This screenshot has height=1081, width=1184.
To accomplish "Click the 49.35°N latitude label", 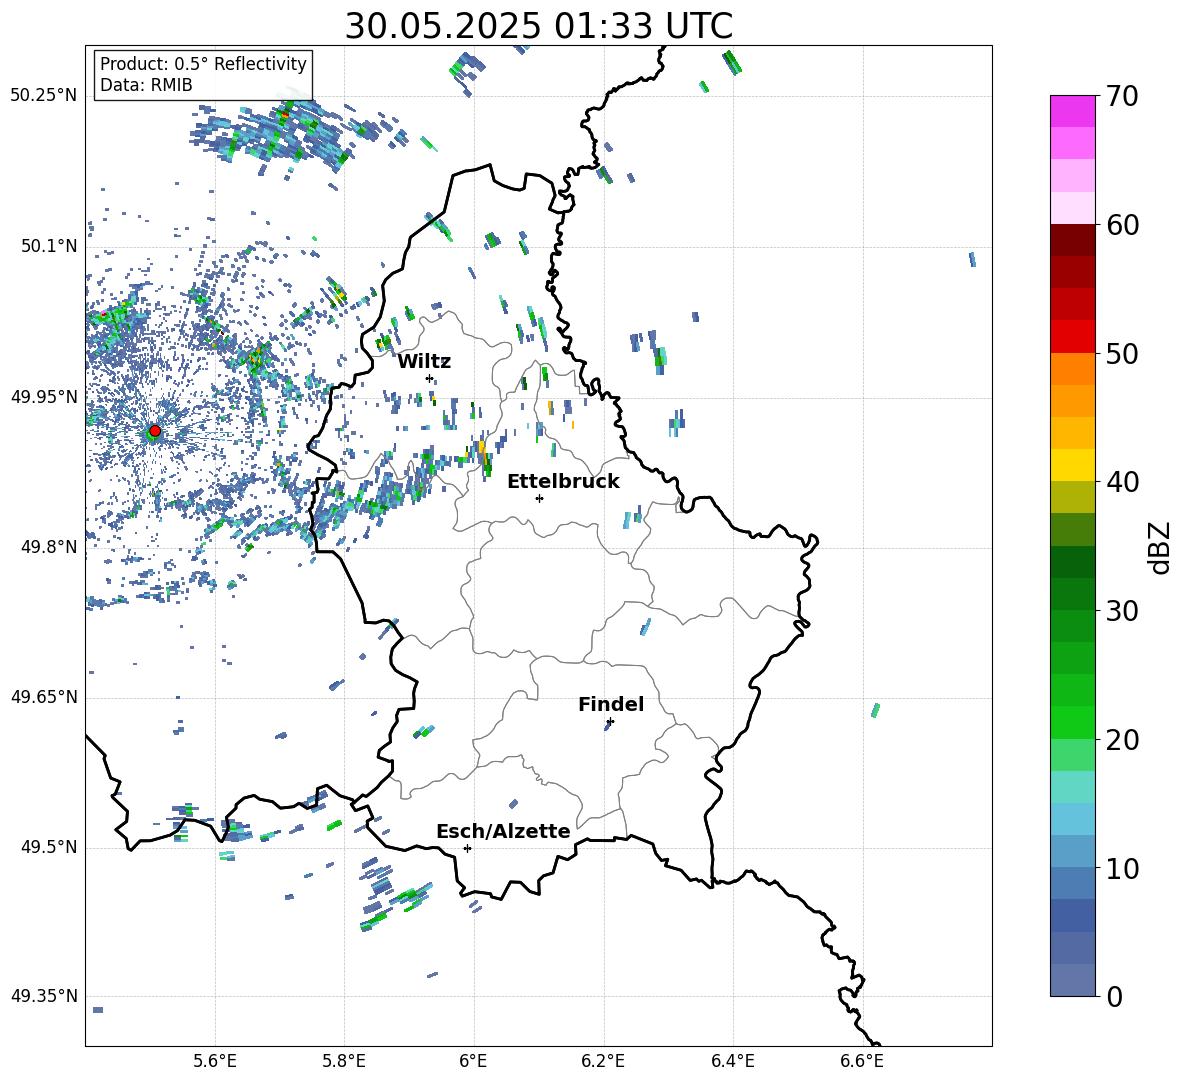I will (44, 996).
